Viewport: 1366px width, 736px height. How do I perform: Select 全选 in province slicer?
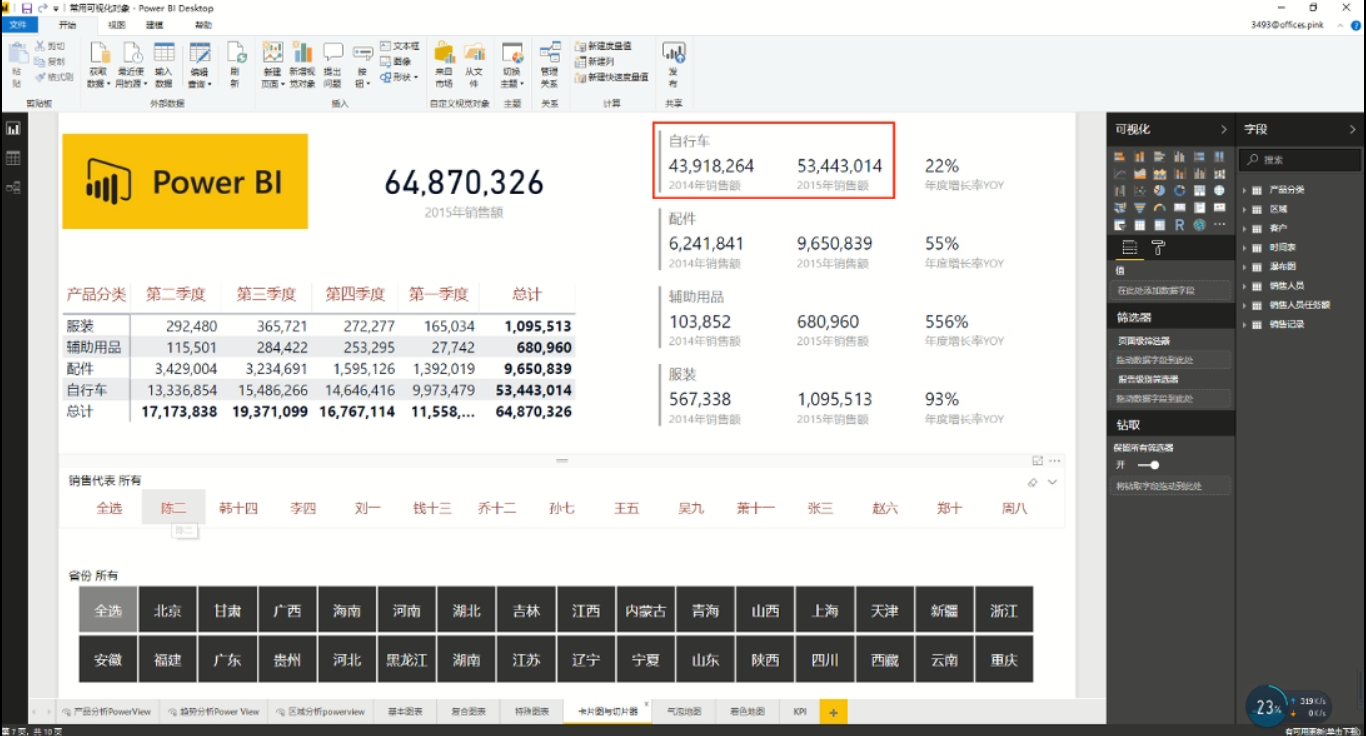pos(108,610)
